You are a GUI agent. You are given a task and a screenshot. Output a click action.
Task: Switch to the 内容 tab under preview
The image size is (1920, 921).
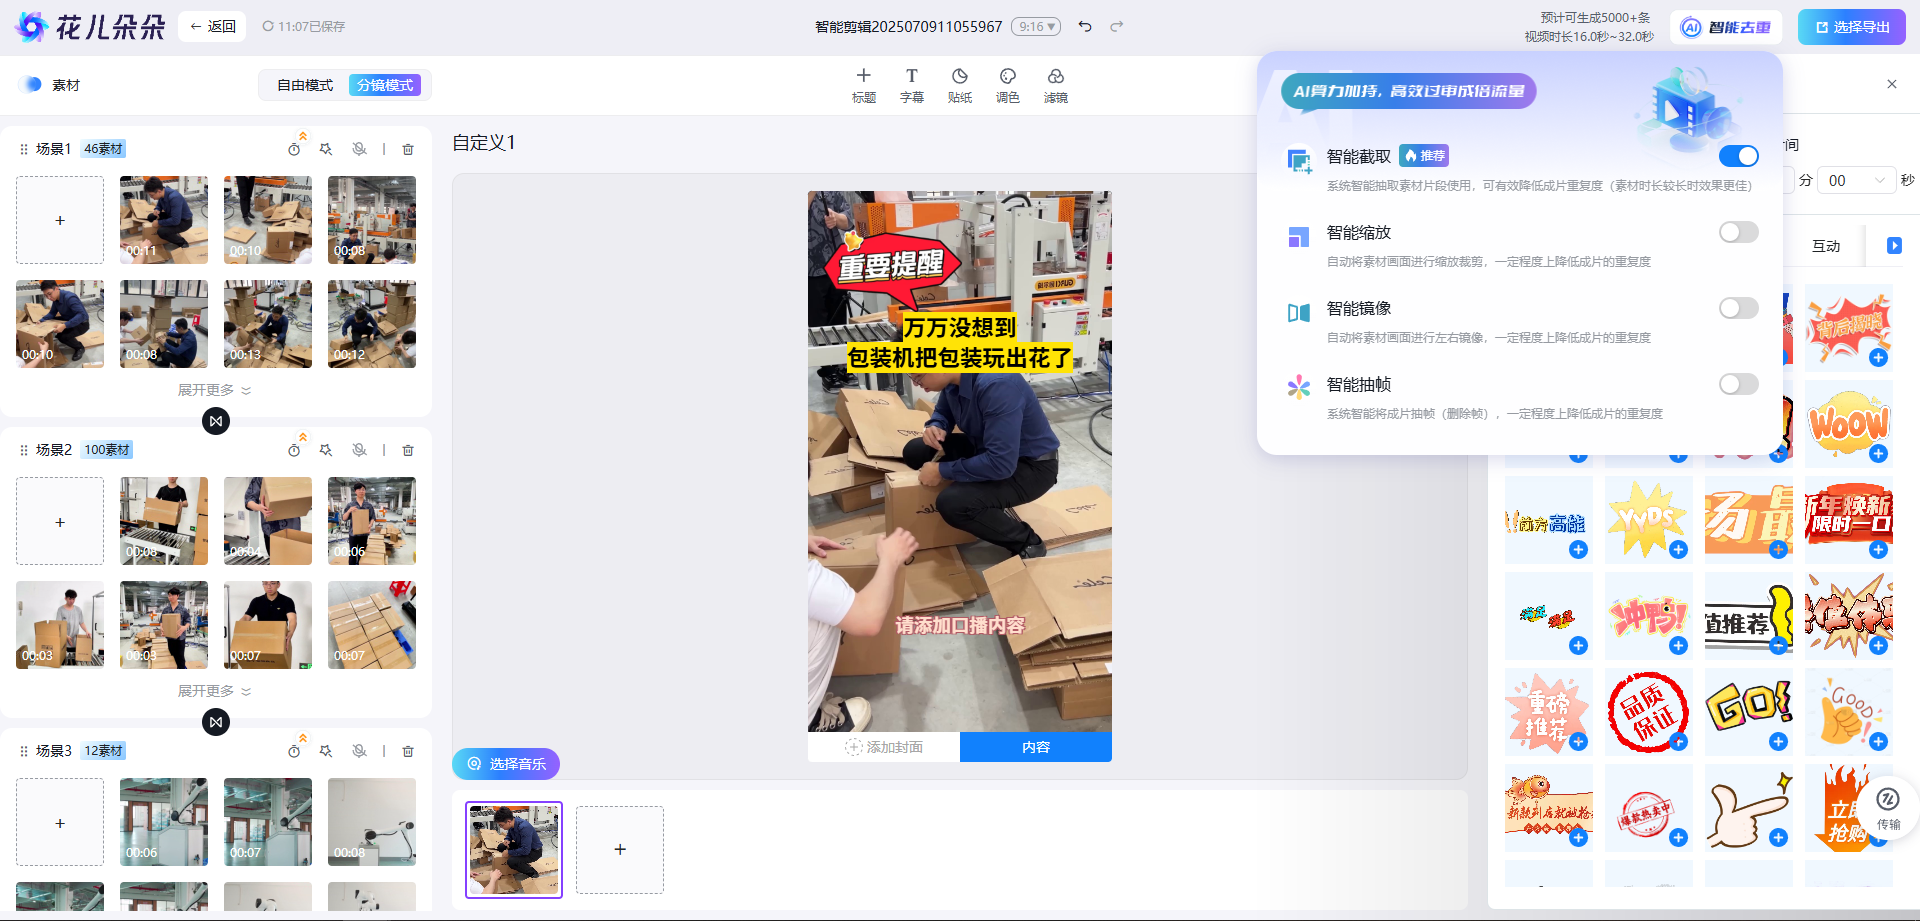click(1036, 747)
